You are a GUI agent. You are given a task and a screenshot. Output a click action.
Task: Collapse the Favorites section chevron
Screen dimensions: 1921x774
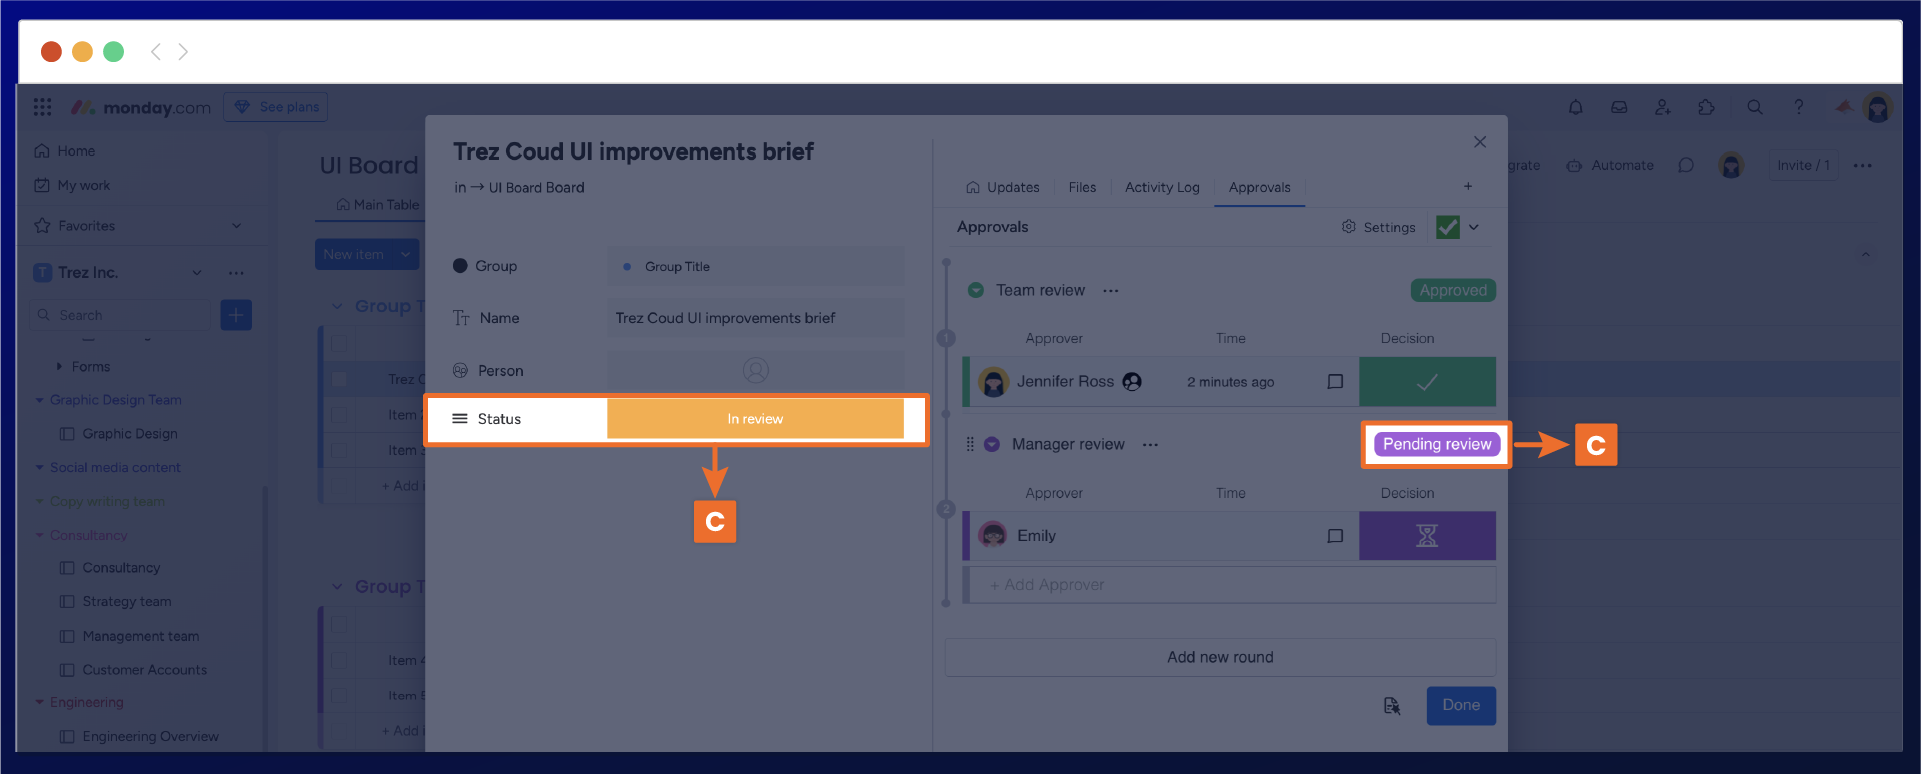tap(237, 226)
